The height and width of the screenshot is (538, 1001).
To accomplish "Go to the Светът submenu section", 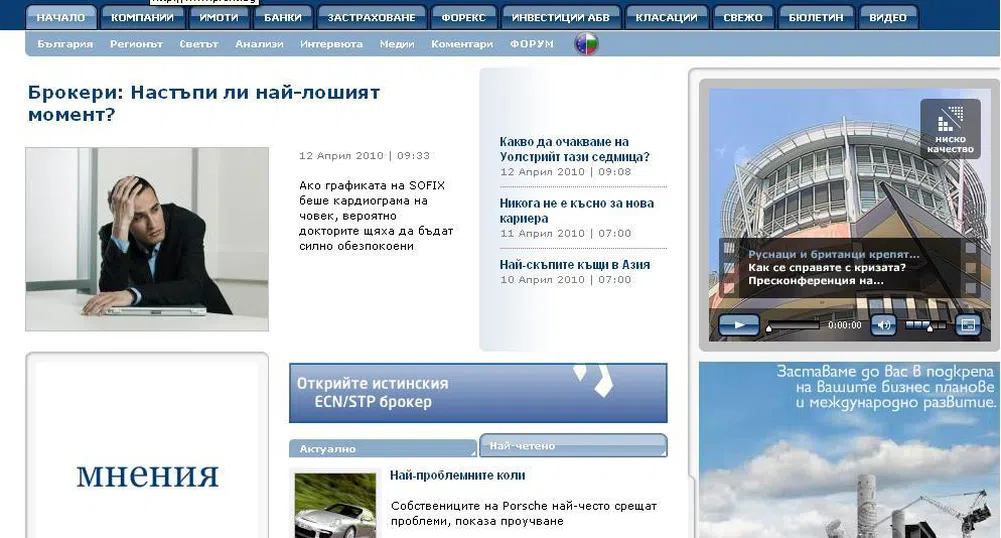I will tap(199, 44).
